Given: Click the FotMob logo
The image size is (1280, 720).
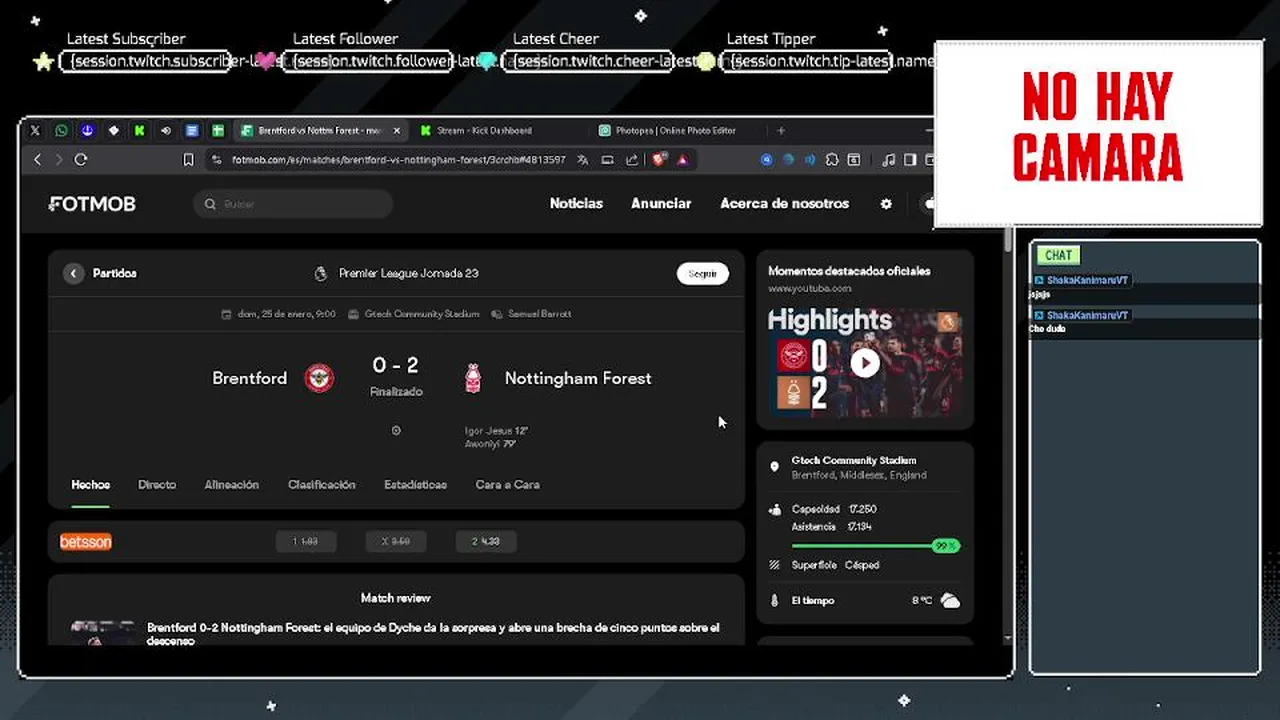Looking at the screenshot, I should (92, 204).
